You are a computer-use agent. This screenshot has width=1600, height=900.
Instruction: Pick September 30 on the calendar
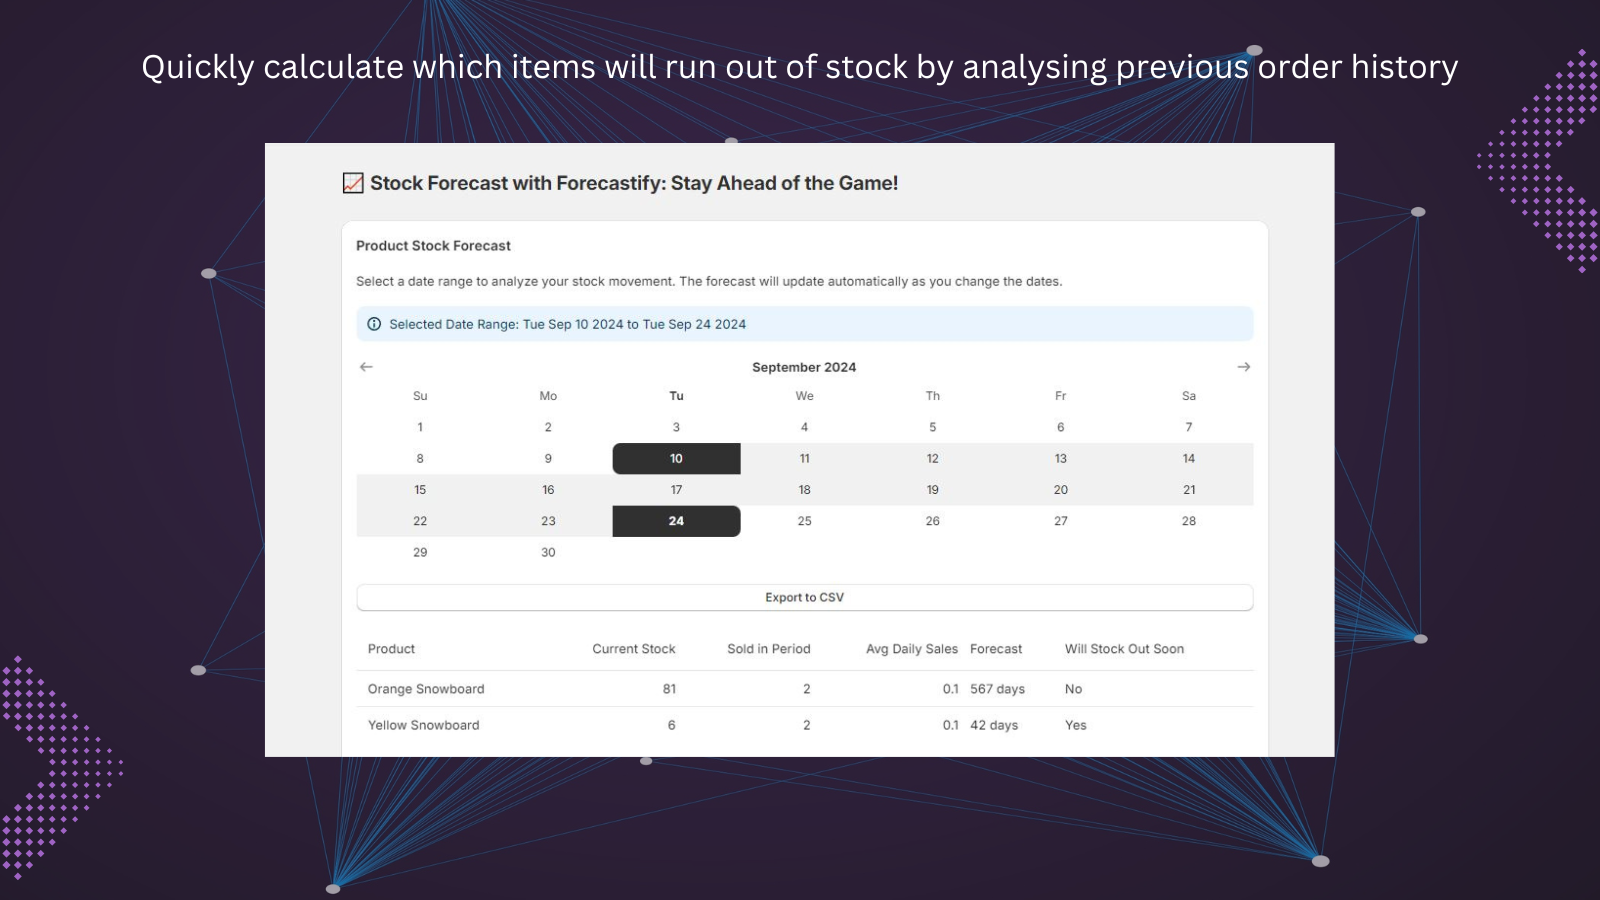click(548, 552)
